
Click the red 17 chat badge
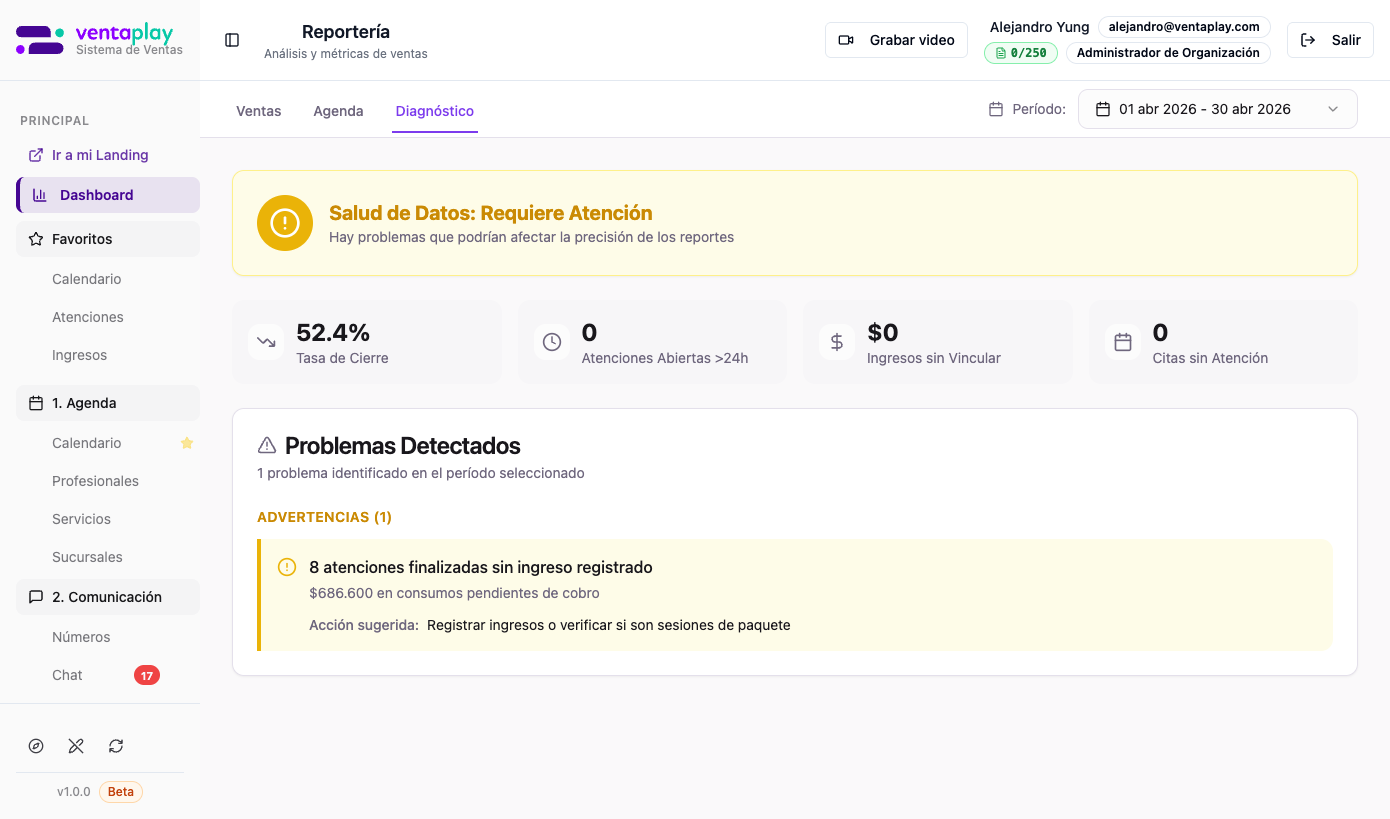coord(147,675)
